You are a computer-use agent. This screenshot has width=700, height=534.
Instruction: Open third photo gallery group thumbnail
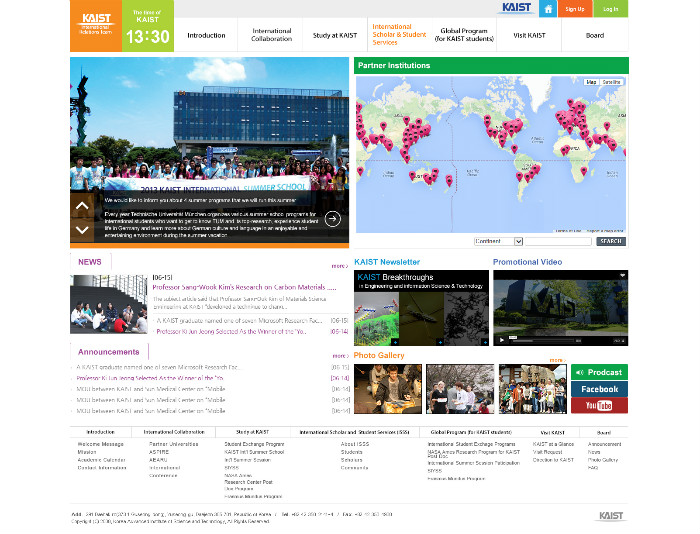[533, 389]
